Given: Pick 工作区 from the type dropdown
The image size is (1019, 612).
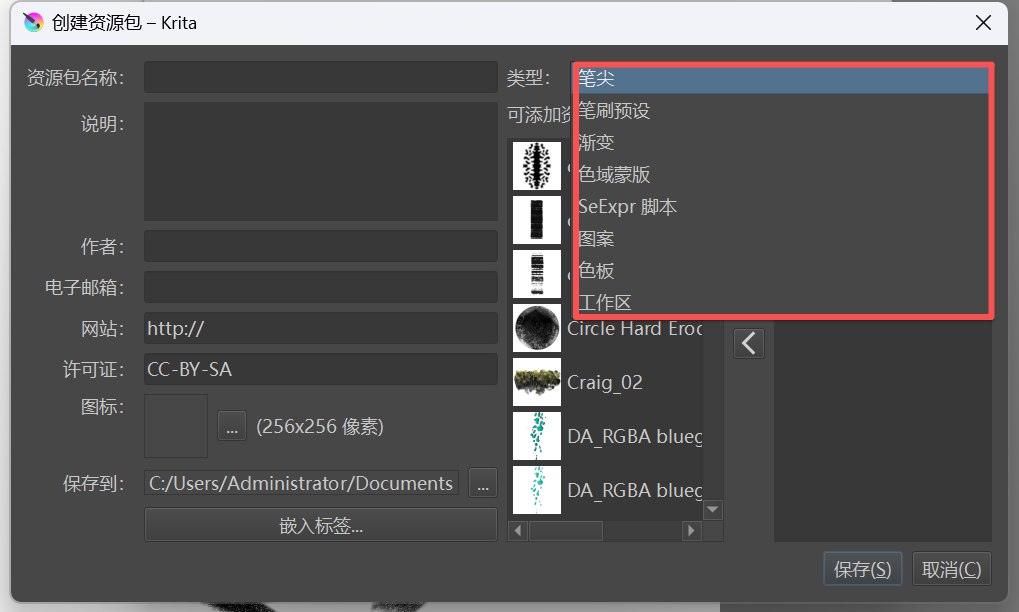Looking at the screenshot, I should (605, 302).
